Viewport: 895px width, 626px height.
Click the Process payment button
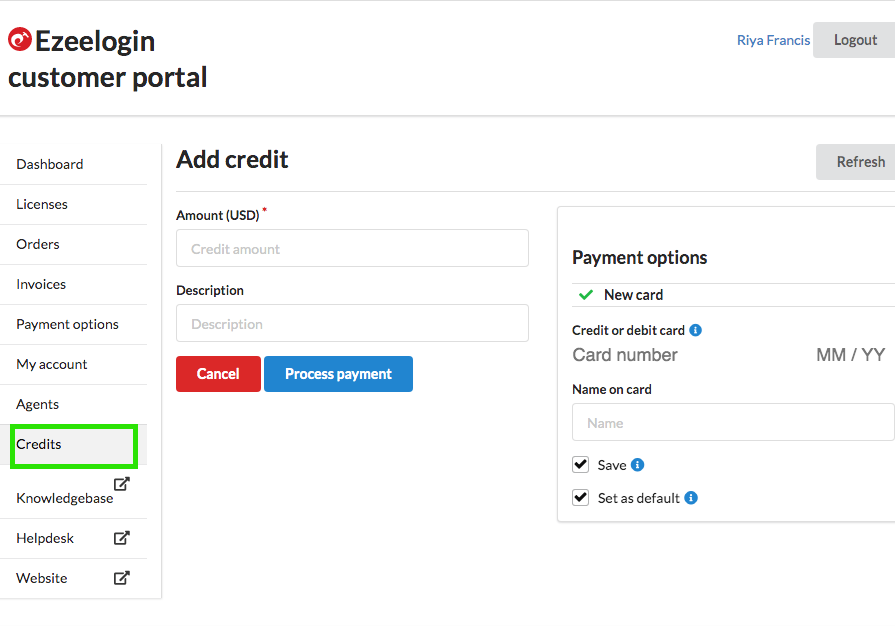pos(338,374)
